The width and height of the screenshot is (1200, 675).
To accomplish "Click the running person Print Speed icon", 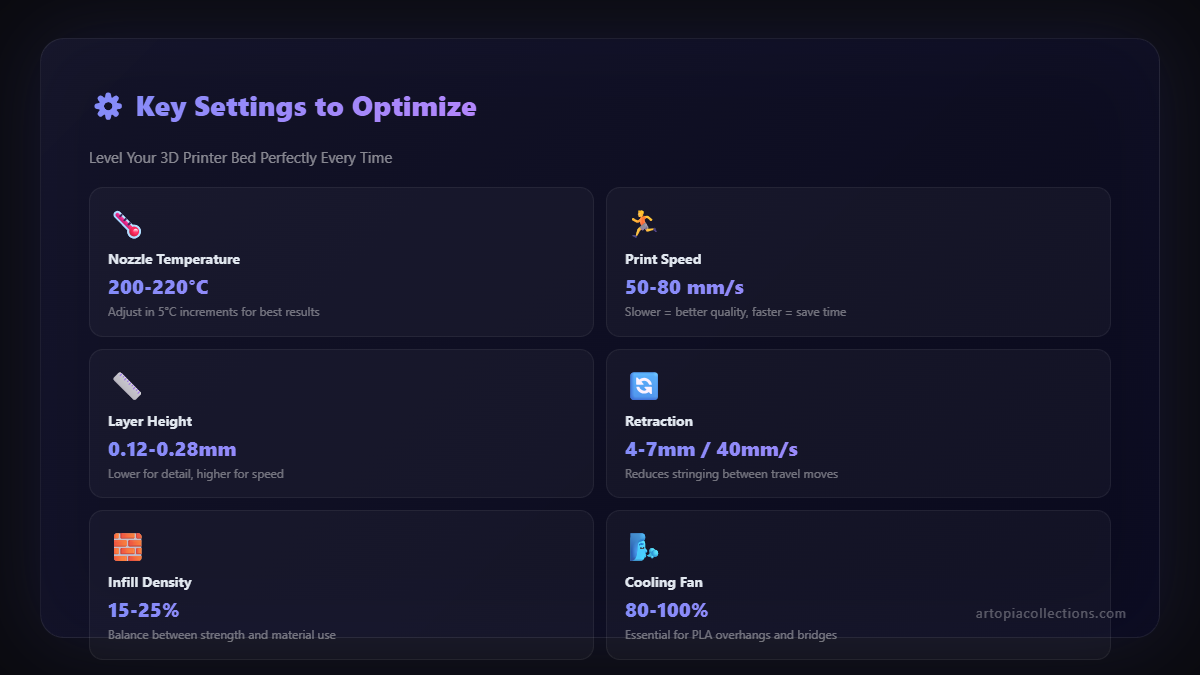I will pyautogui.click(x=642, y=223).
